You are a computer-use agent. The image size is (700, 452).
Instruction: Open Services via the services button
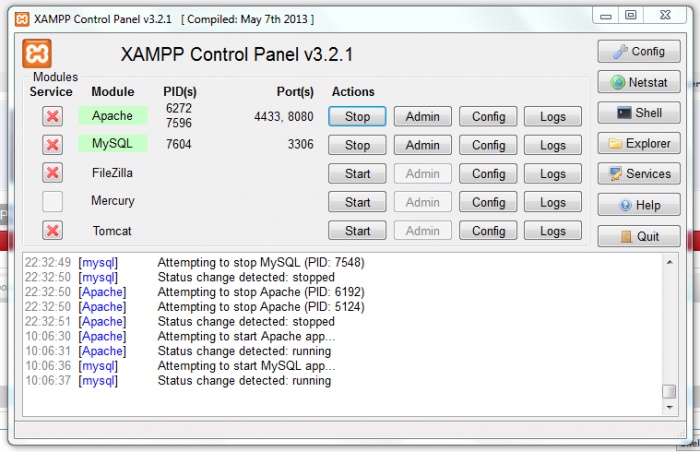click(639, 174)
